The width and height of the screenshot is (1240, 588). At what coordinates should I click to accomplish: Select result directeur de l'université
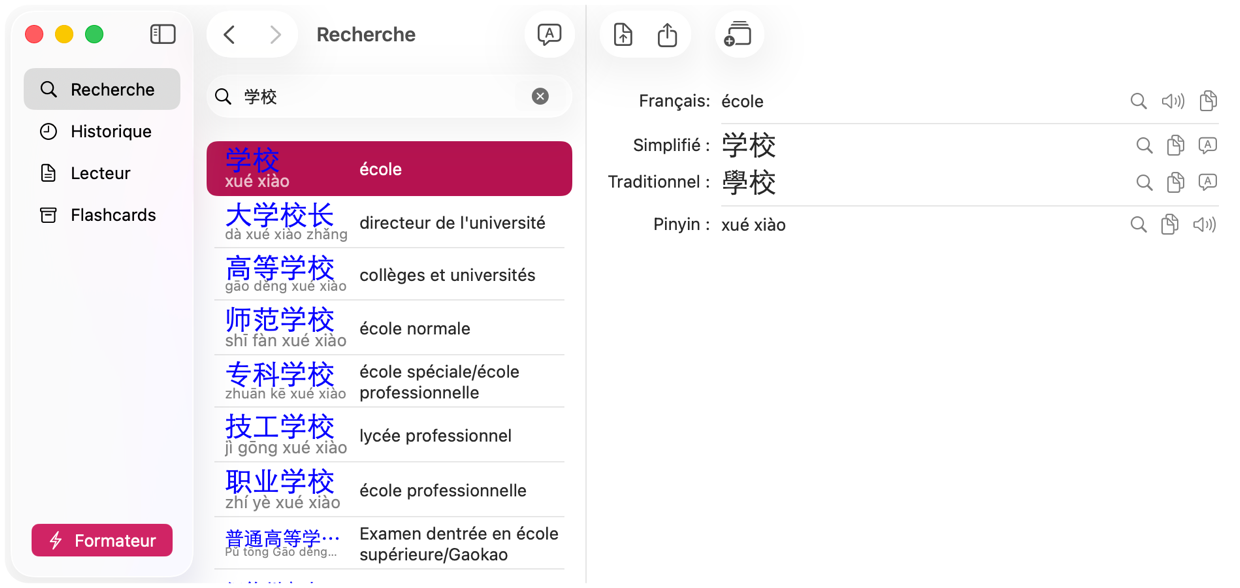coord(389,222)
